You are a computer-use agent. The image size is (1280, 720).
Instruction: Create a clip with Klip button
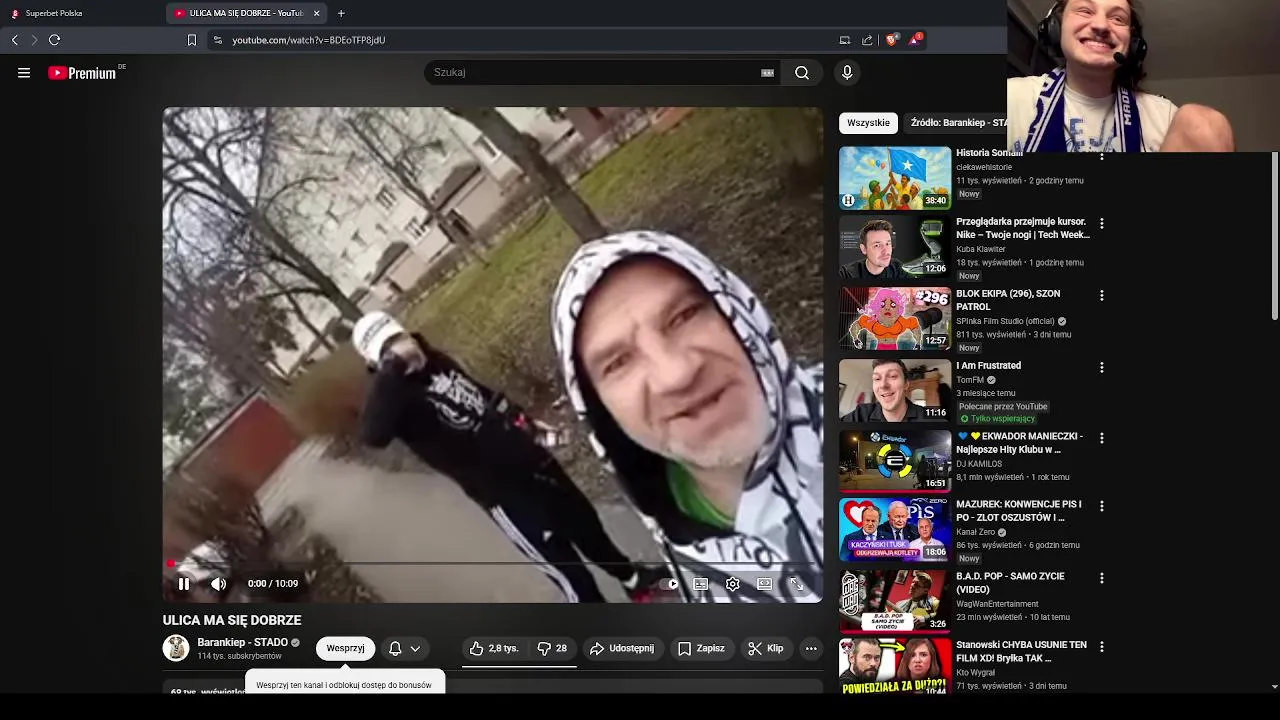(x=766, y=649)
